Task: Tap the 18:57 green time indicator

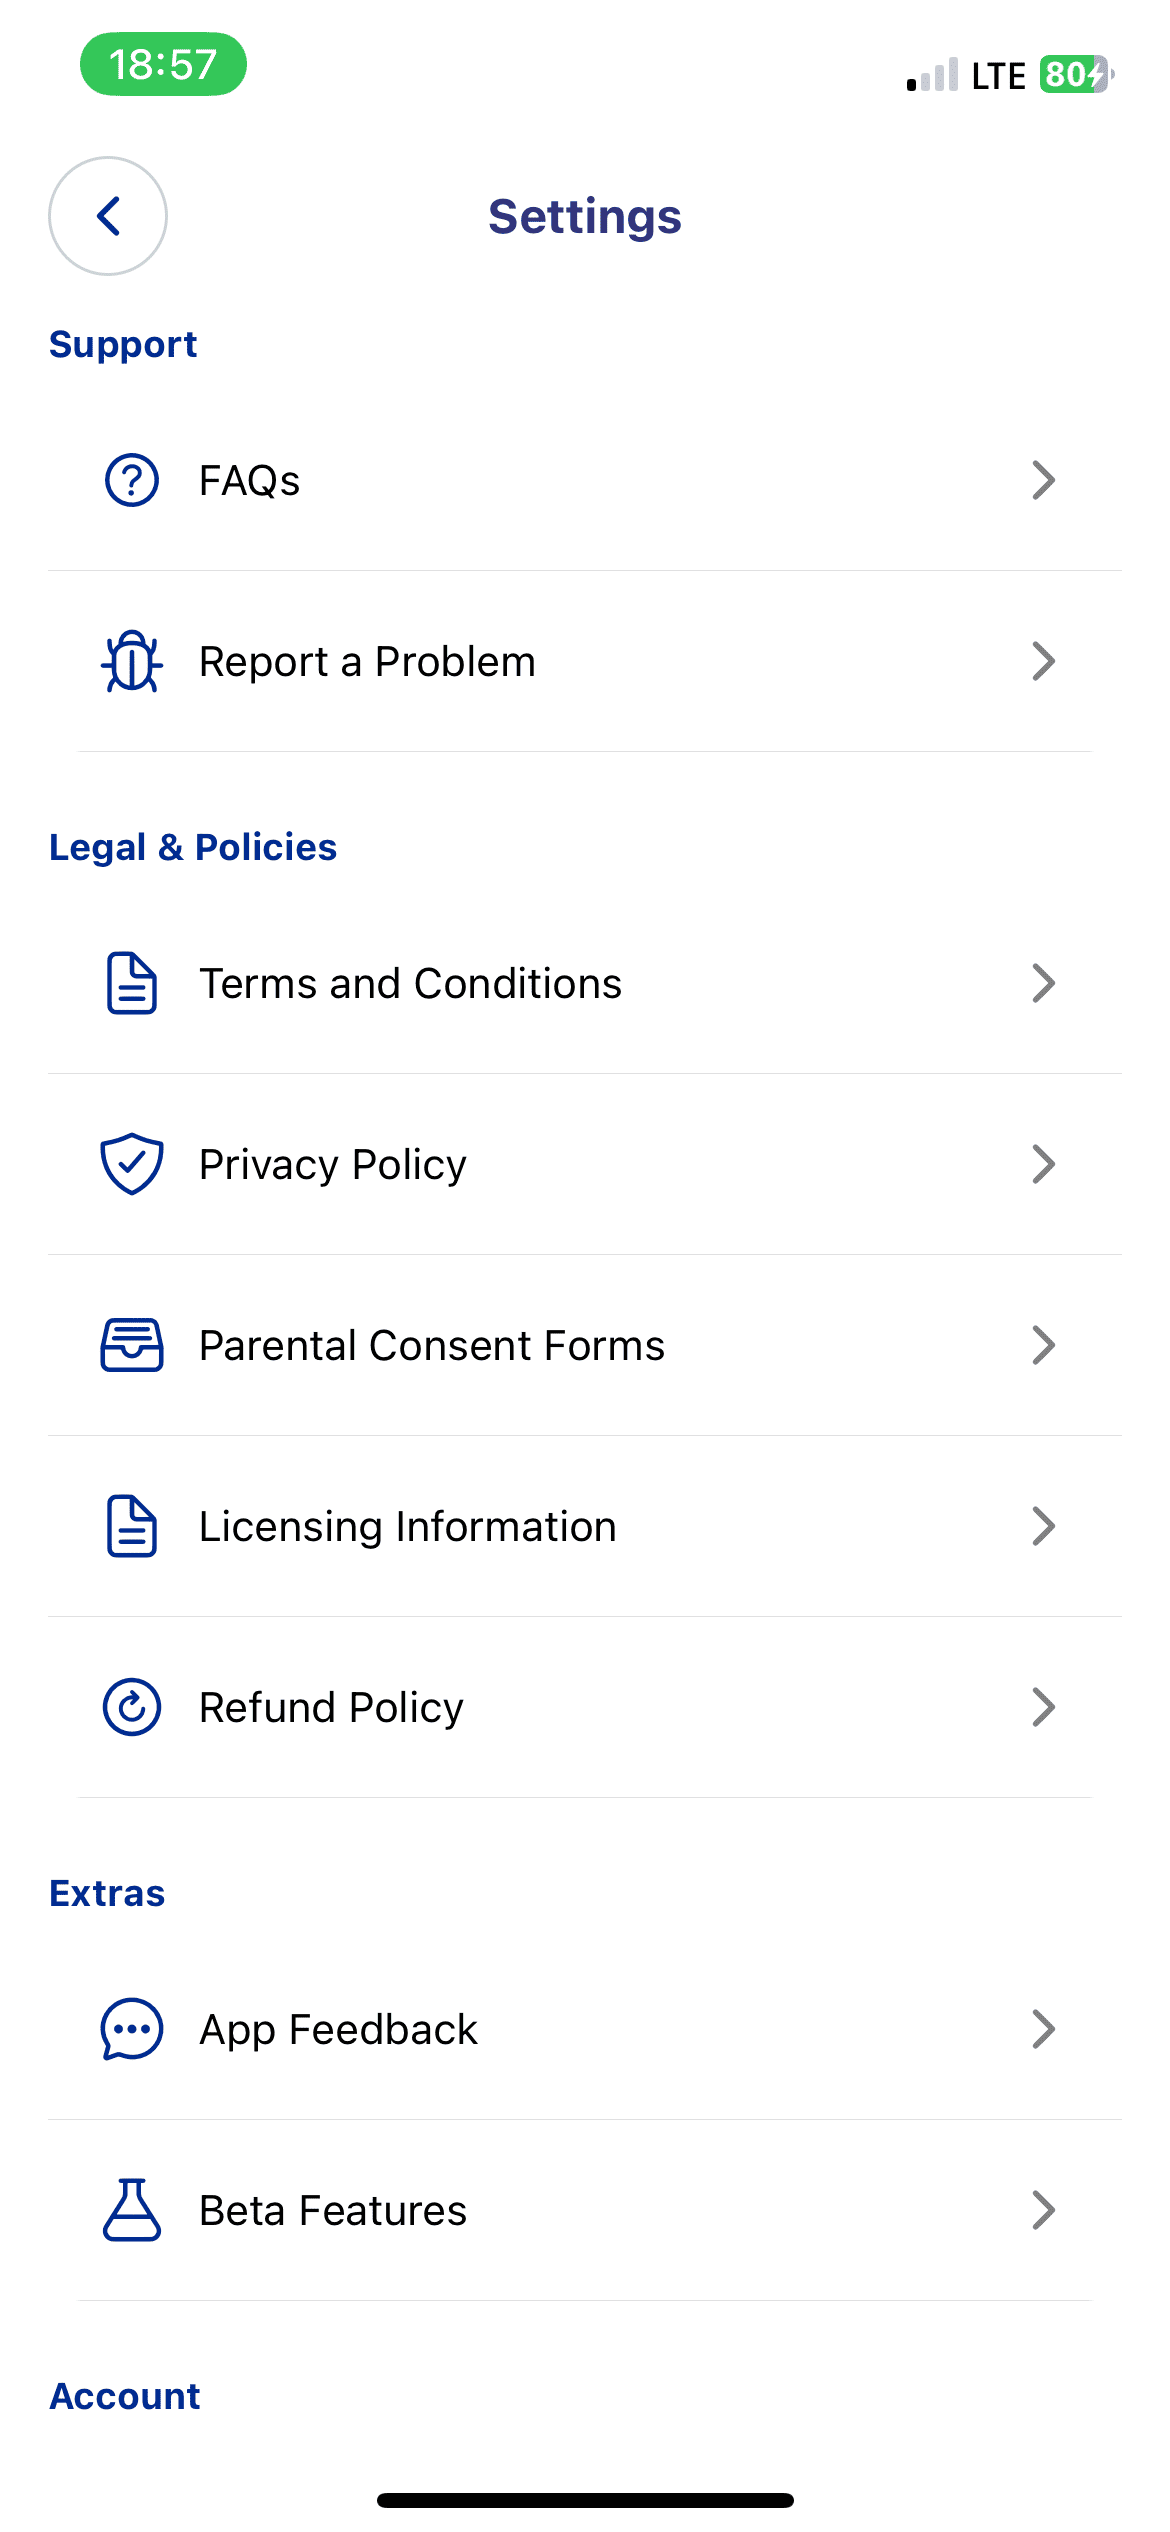Action: point(163,64)
